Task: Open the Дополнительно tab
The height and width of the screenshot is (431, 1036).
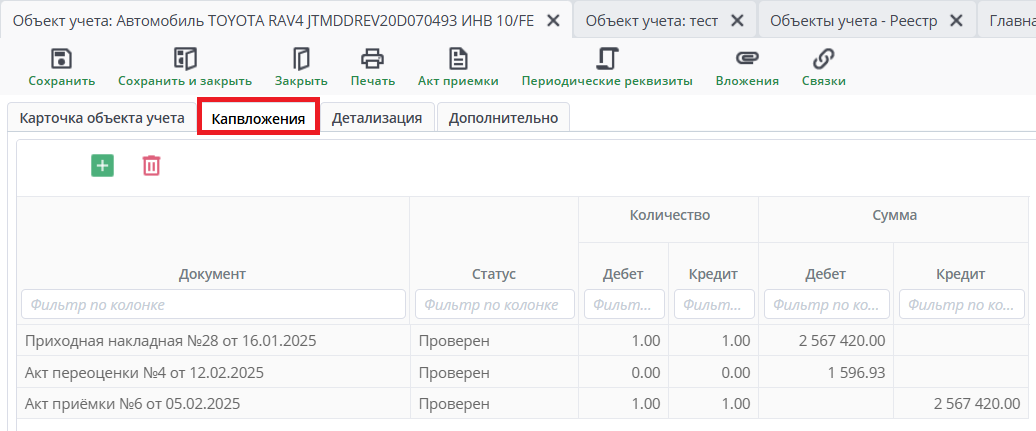Action: click(x=503, y=118)
